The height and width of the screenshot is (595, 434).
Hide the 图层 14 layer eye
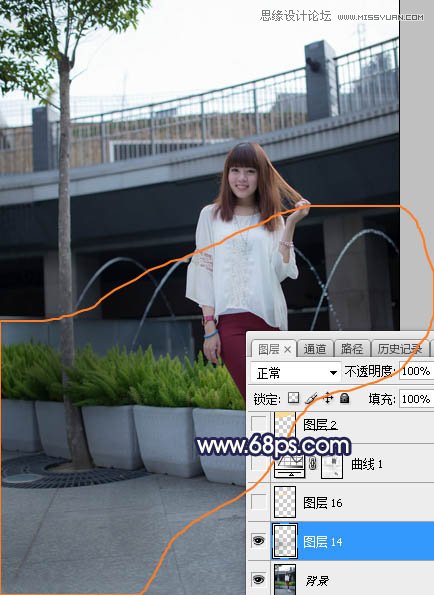(259, 541)
